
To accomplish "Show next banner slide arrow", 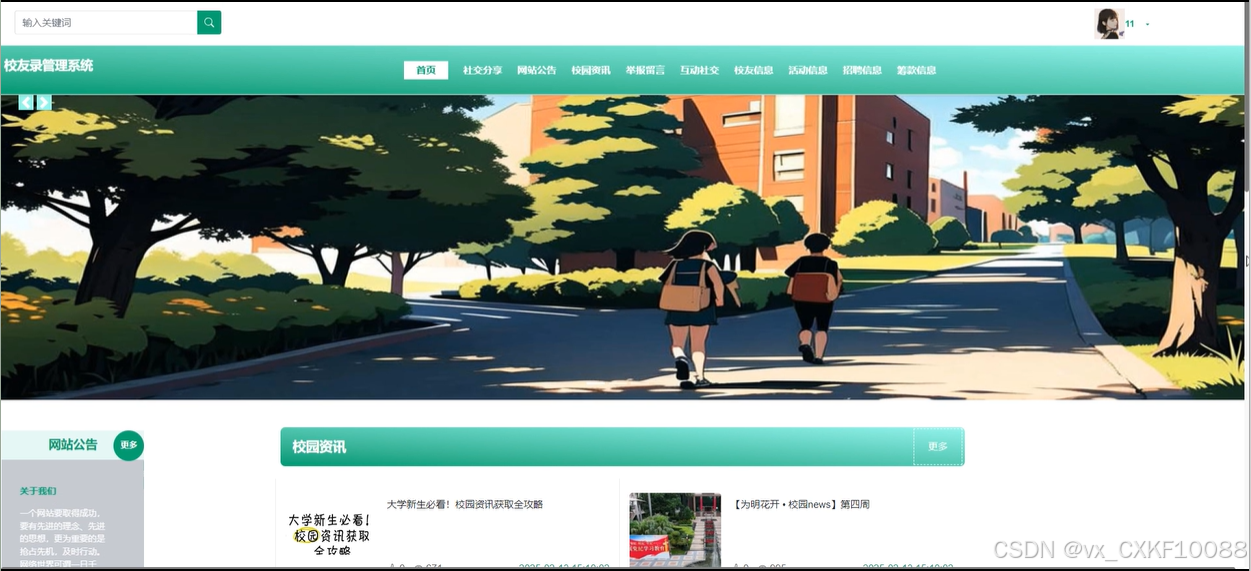I will [x=44, y=102].
